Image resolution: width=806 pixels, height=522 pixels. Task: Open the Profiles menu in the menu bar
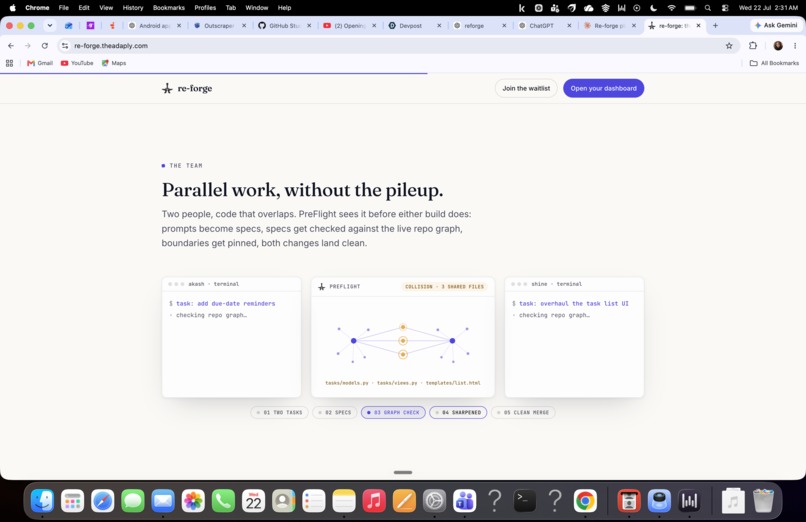pyautogui.click(x=205, y=8)
